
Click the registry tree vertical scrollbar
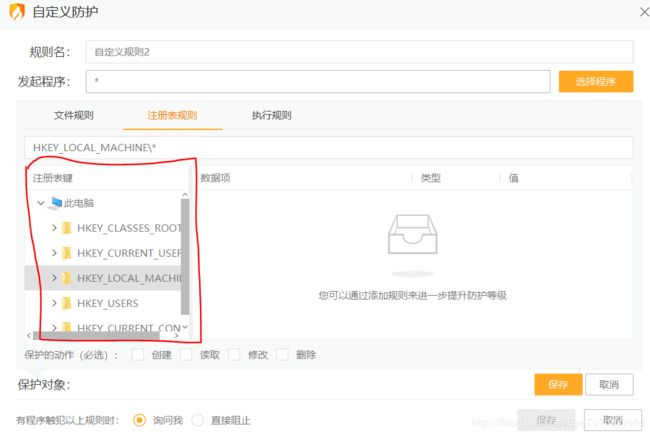pos(185,256)
